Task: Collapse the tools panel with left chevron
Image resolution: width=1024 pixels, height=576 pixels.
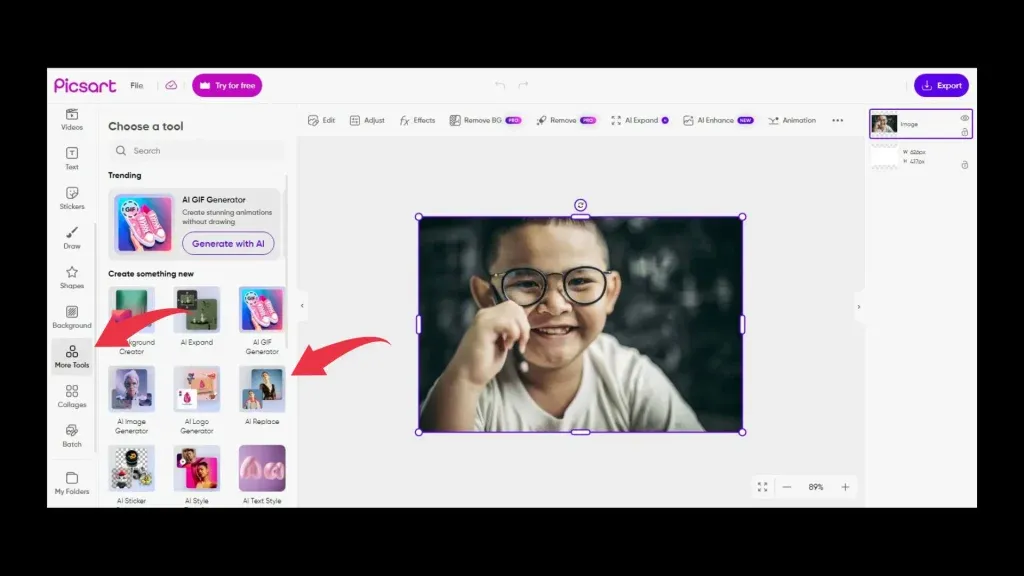Action: click(302, 306)
